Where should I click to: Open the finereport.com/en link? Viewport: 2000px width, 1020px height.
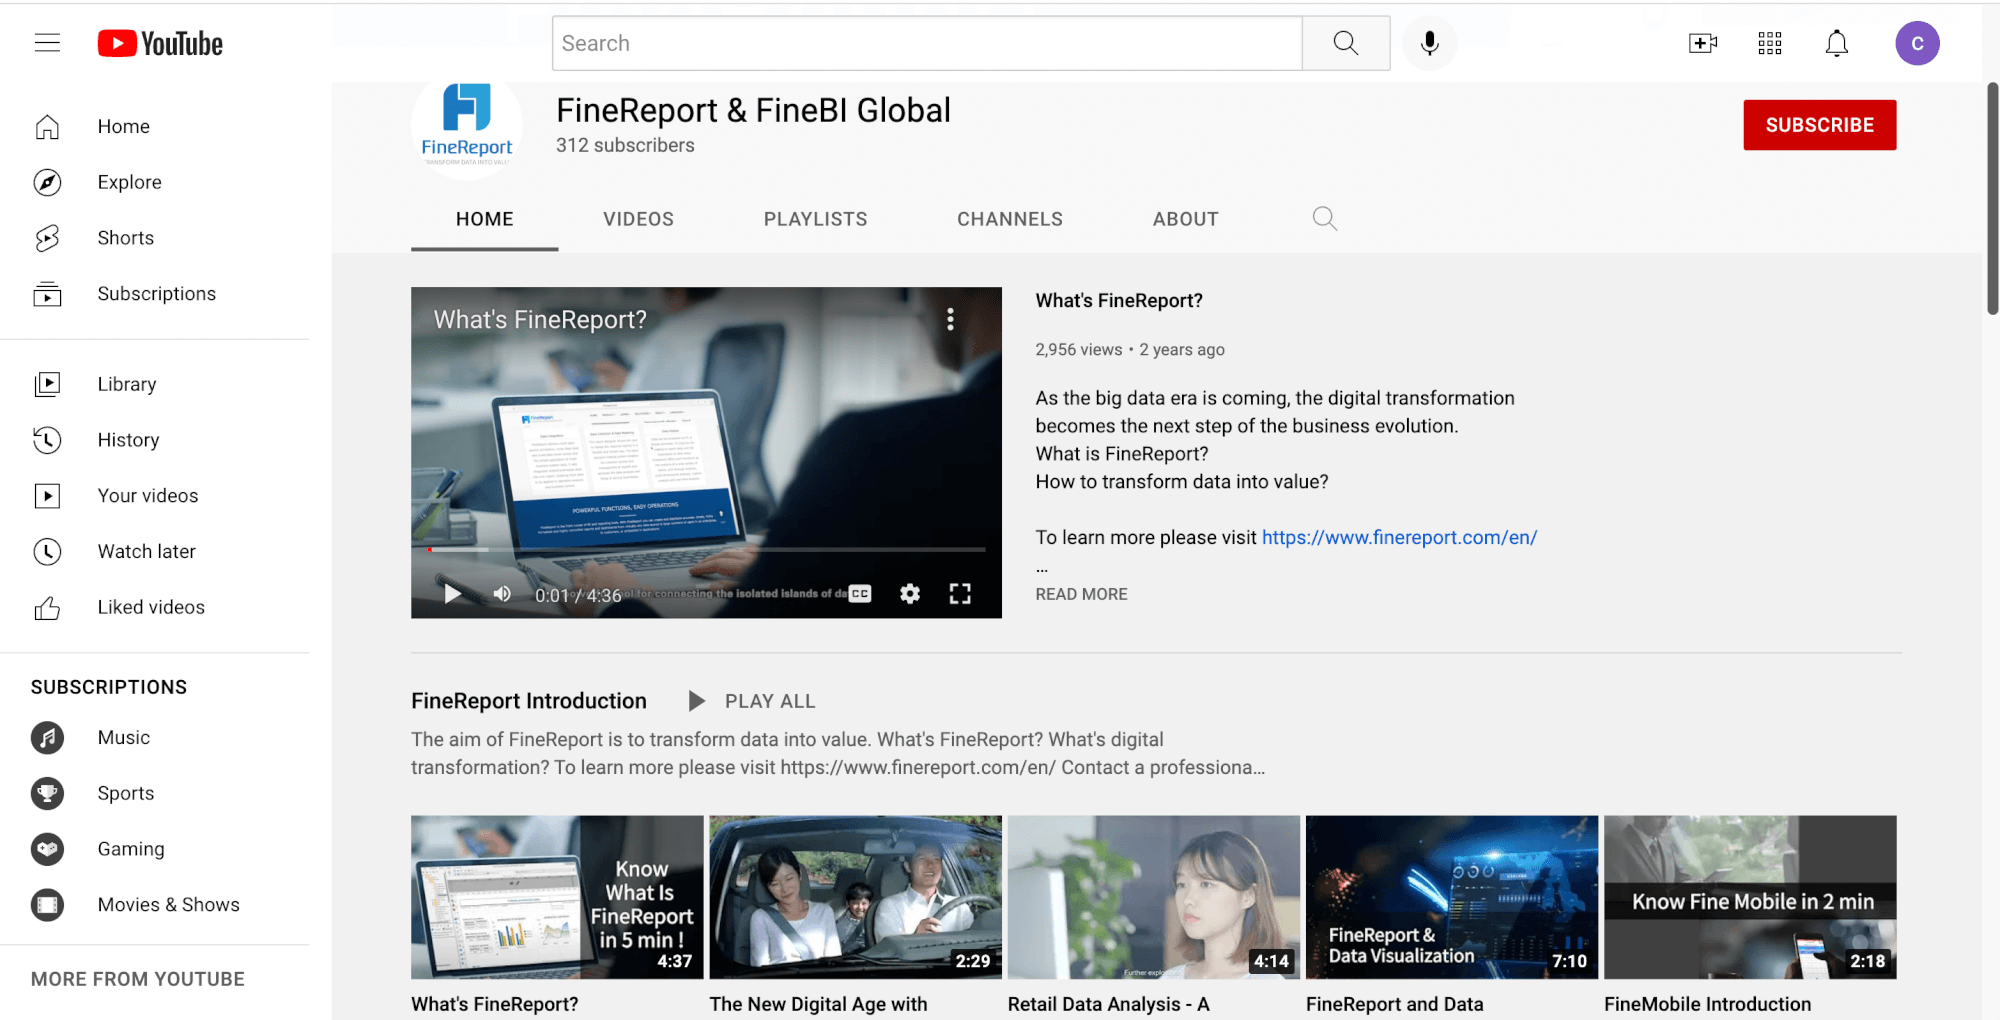pyautogui.click(x=1399, y=537)
